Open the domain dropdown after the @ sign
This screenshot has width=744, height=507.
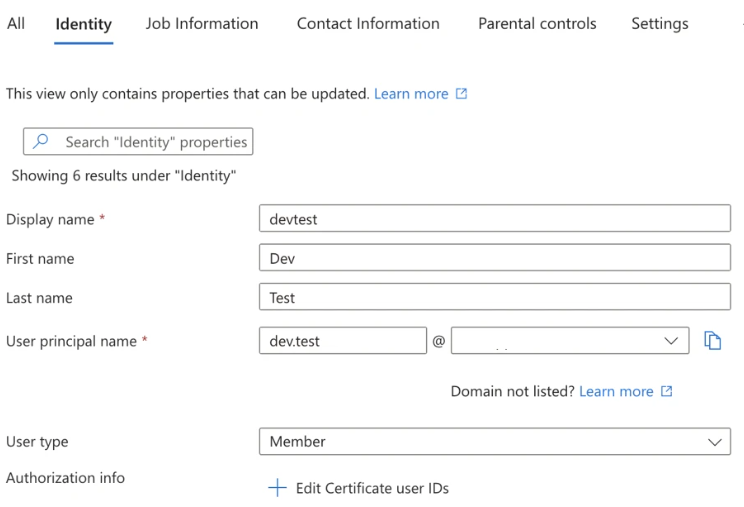click(x=570, y=341)
